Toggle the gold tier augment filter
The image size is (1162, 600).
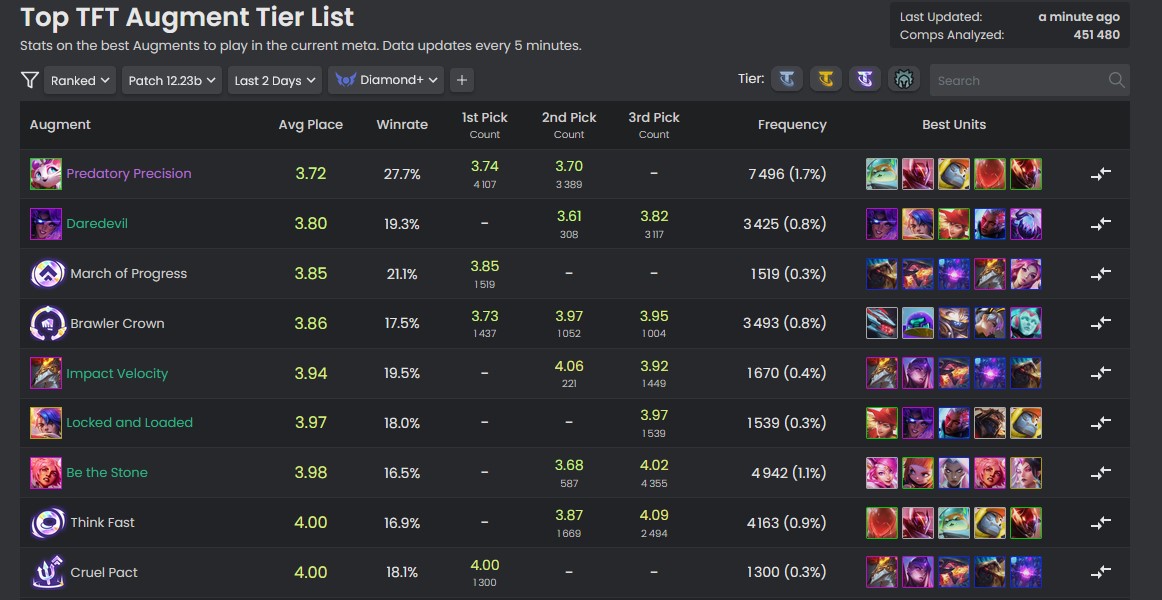[826, 79]
